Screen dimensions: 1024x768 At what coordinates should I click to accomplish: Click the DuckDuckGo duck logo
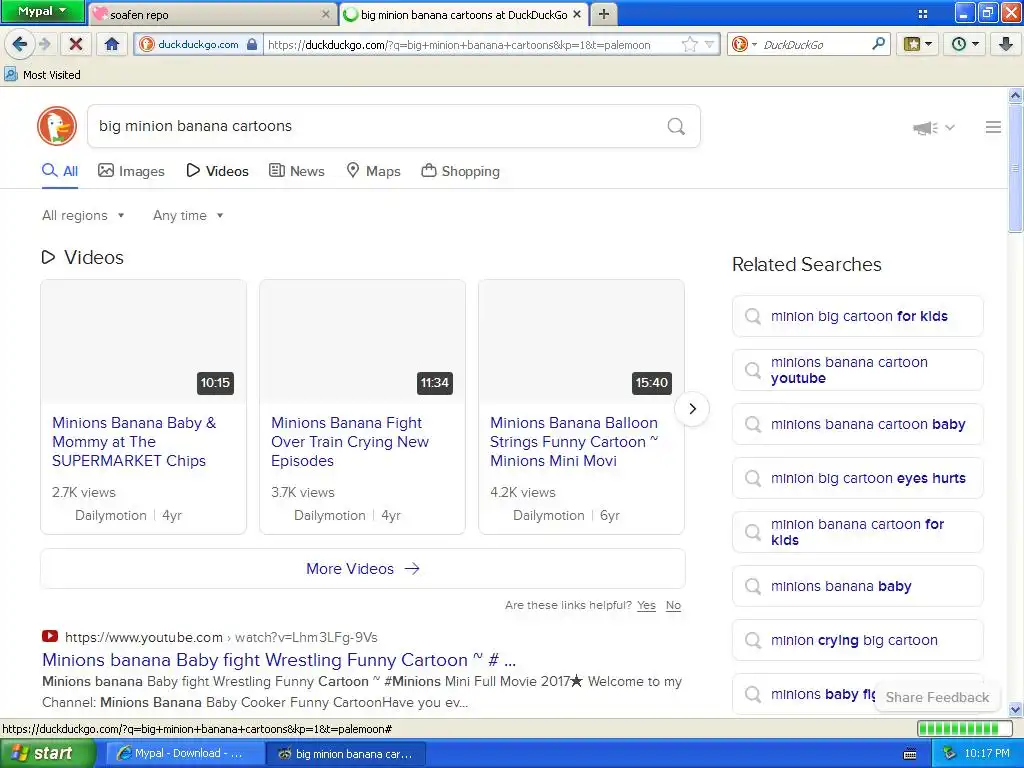tap(57, 126)
